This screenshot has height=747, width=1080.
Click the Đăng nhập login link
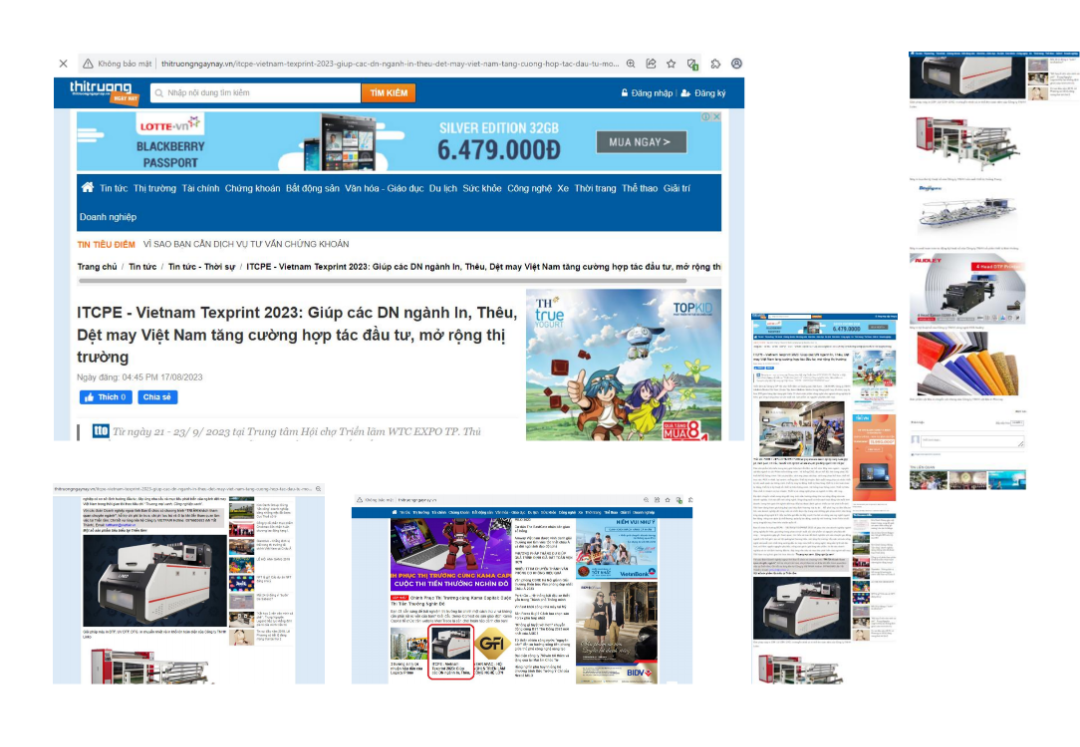(646, 93)
